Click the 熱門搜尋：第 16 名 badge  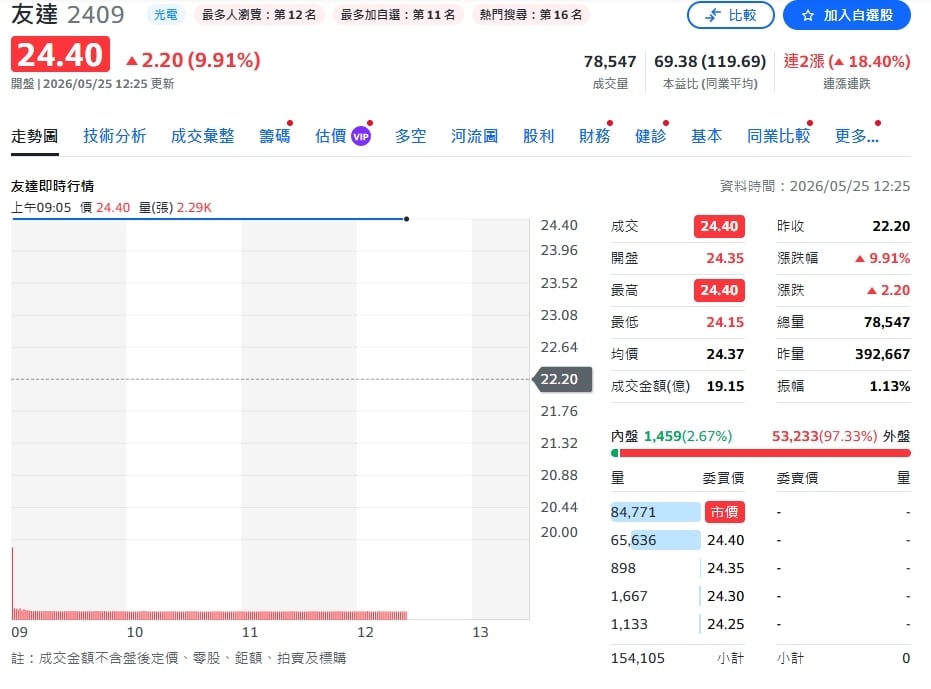[531, 15]
